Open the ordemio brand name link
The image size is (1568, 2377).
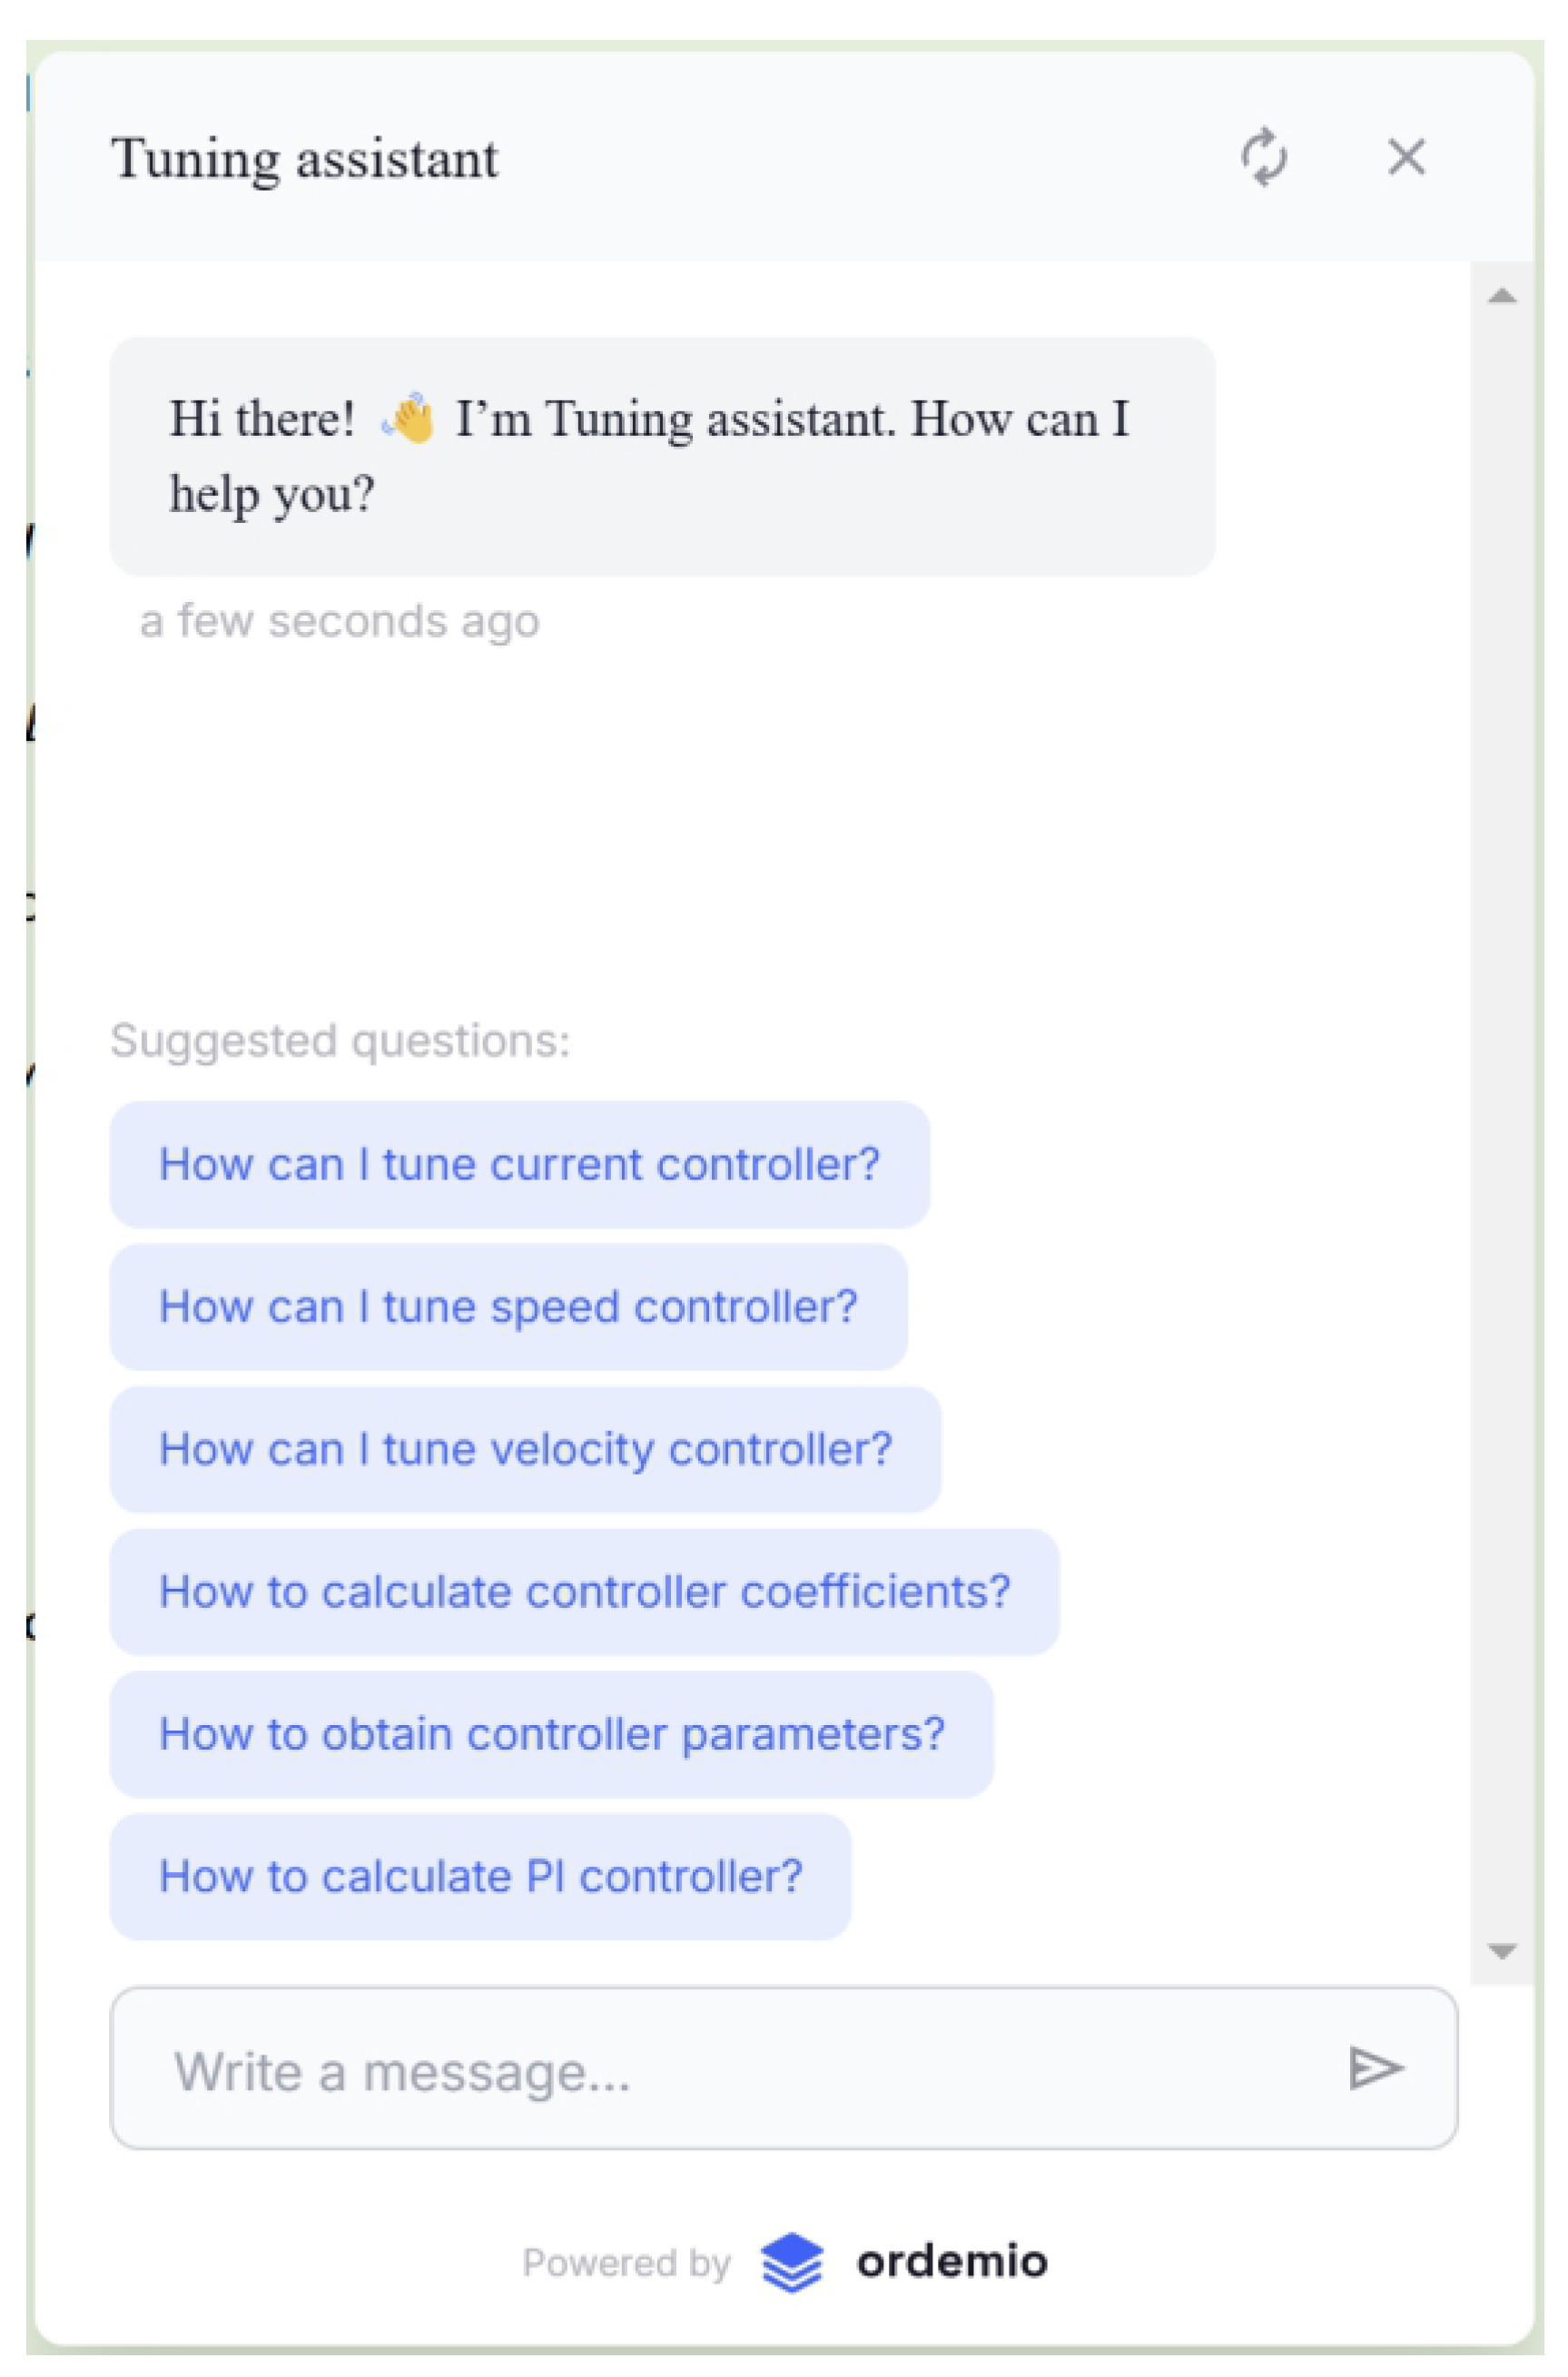[951, 2262]
